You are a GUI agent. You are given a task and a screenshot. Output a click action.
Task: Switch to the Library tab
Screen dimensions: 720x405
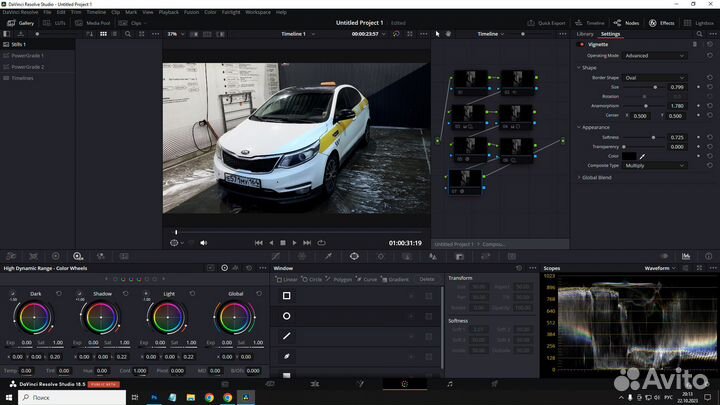(x=585, y=34)
